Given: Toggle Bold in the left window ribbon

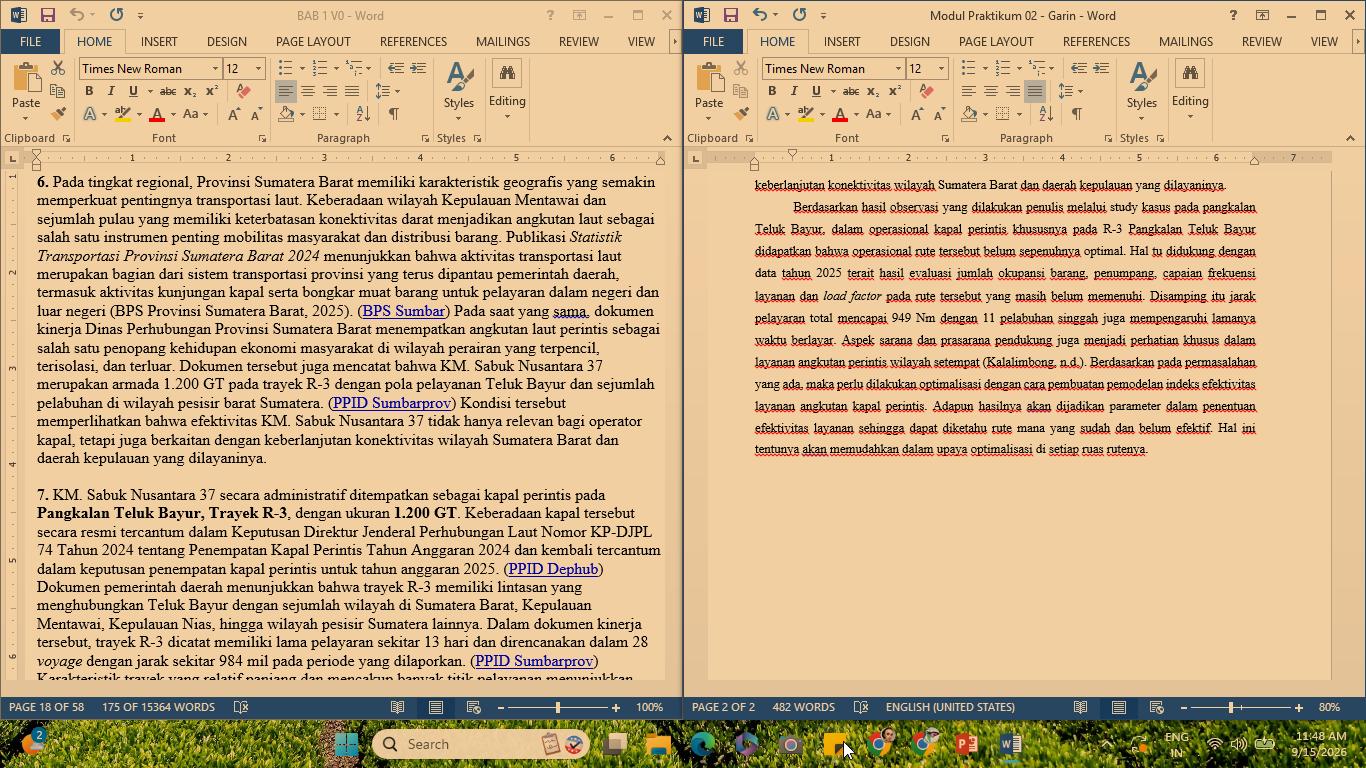Looking at the screenshot, I should (89, 91).
